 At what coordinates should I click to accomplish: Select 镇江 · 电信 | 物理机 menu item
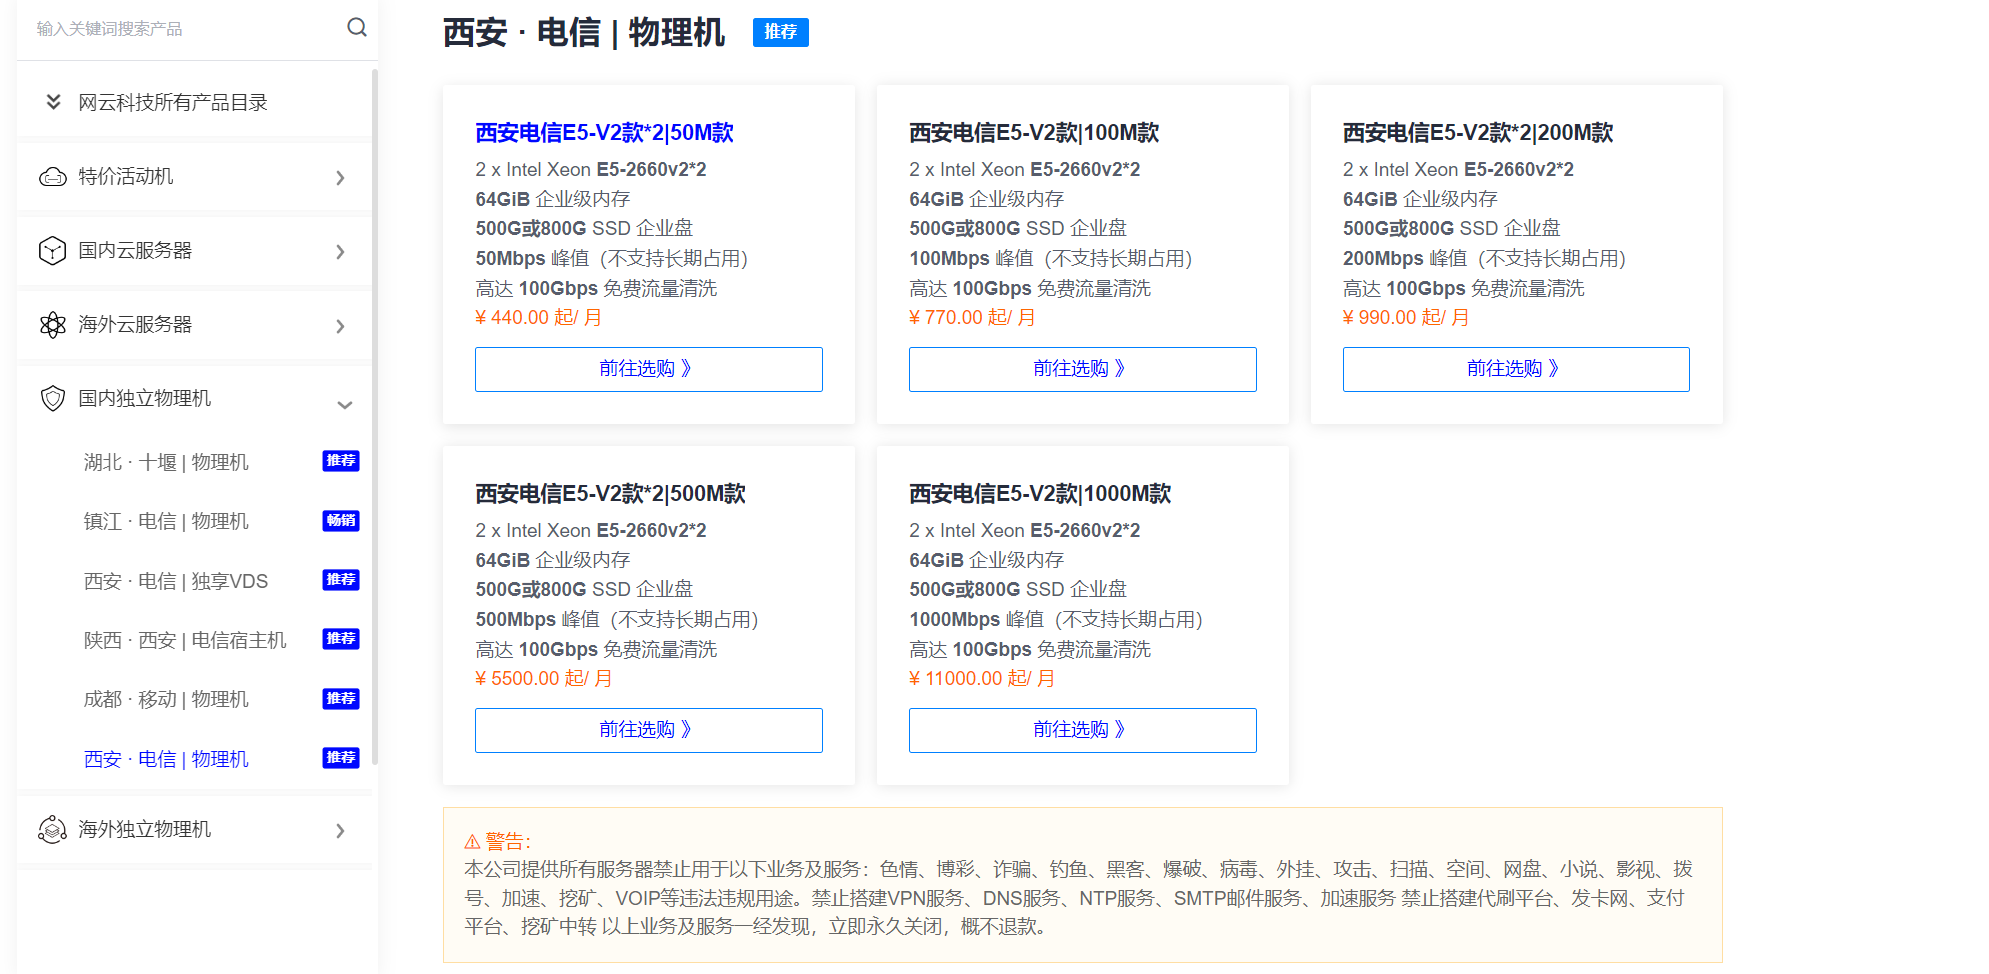click(166, 521)
